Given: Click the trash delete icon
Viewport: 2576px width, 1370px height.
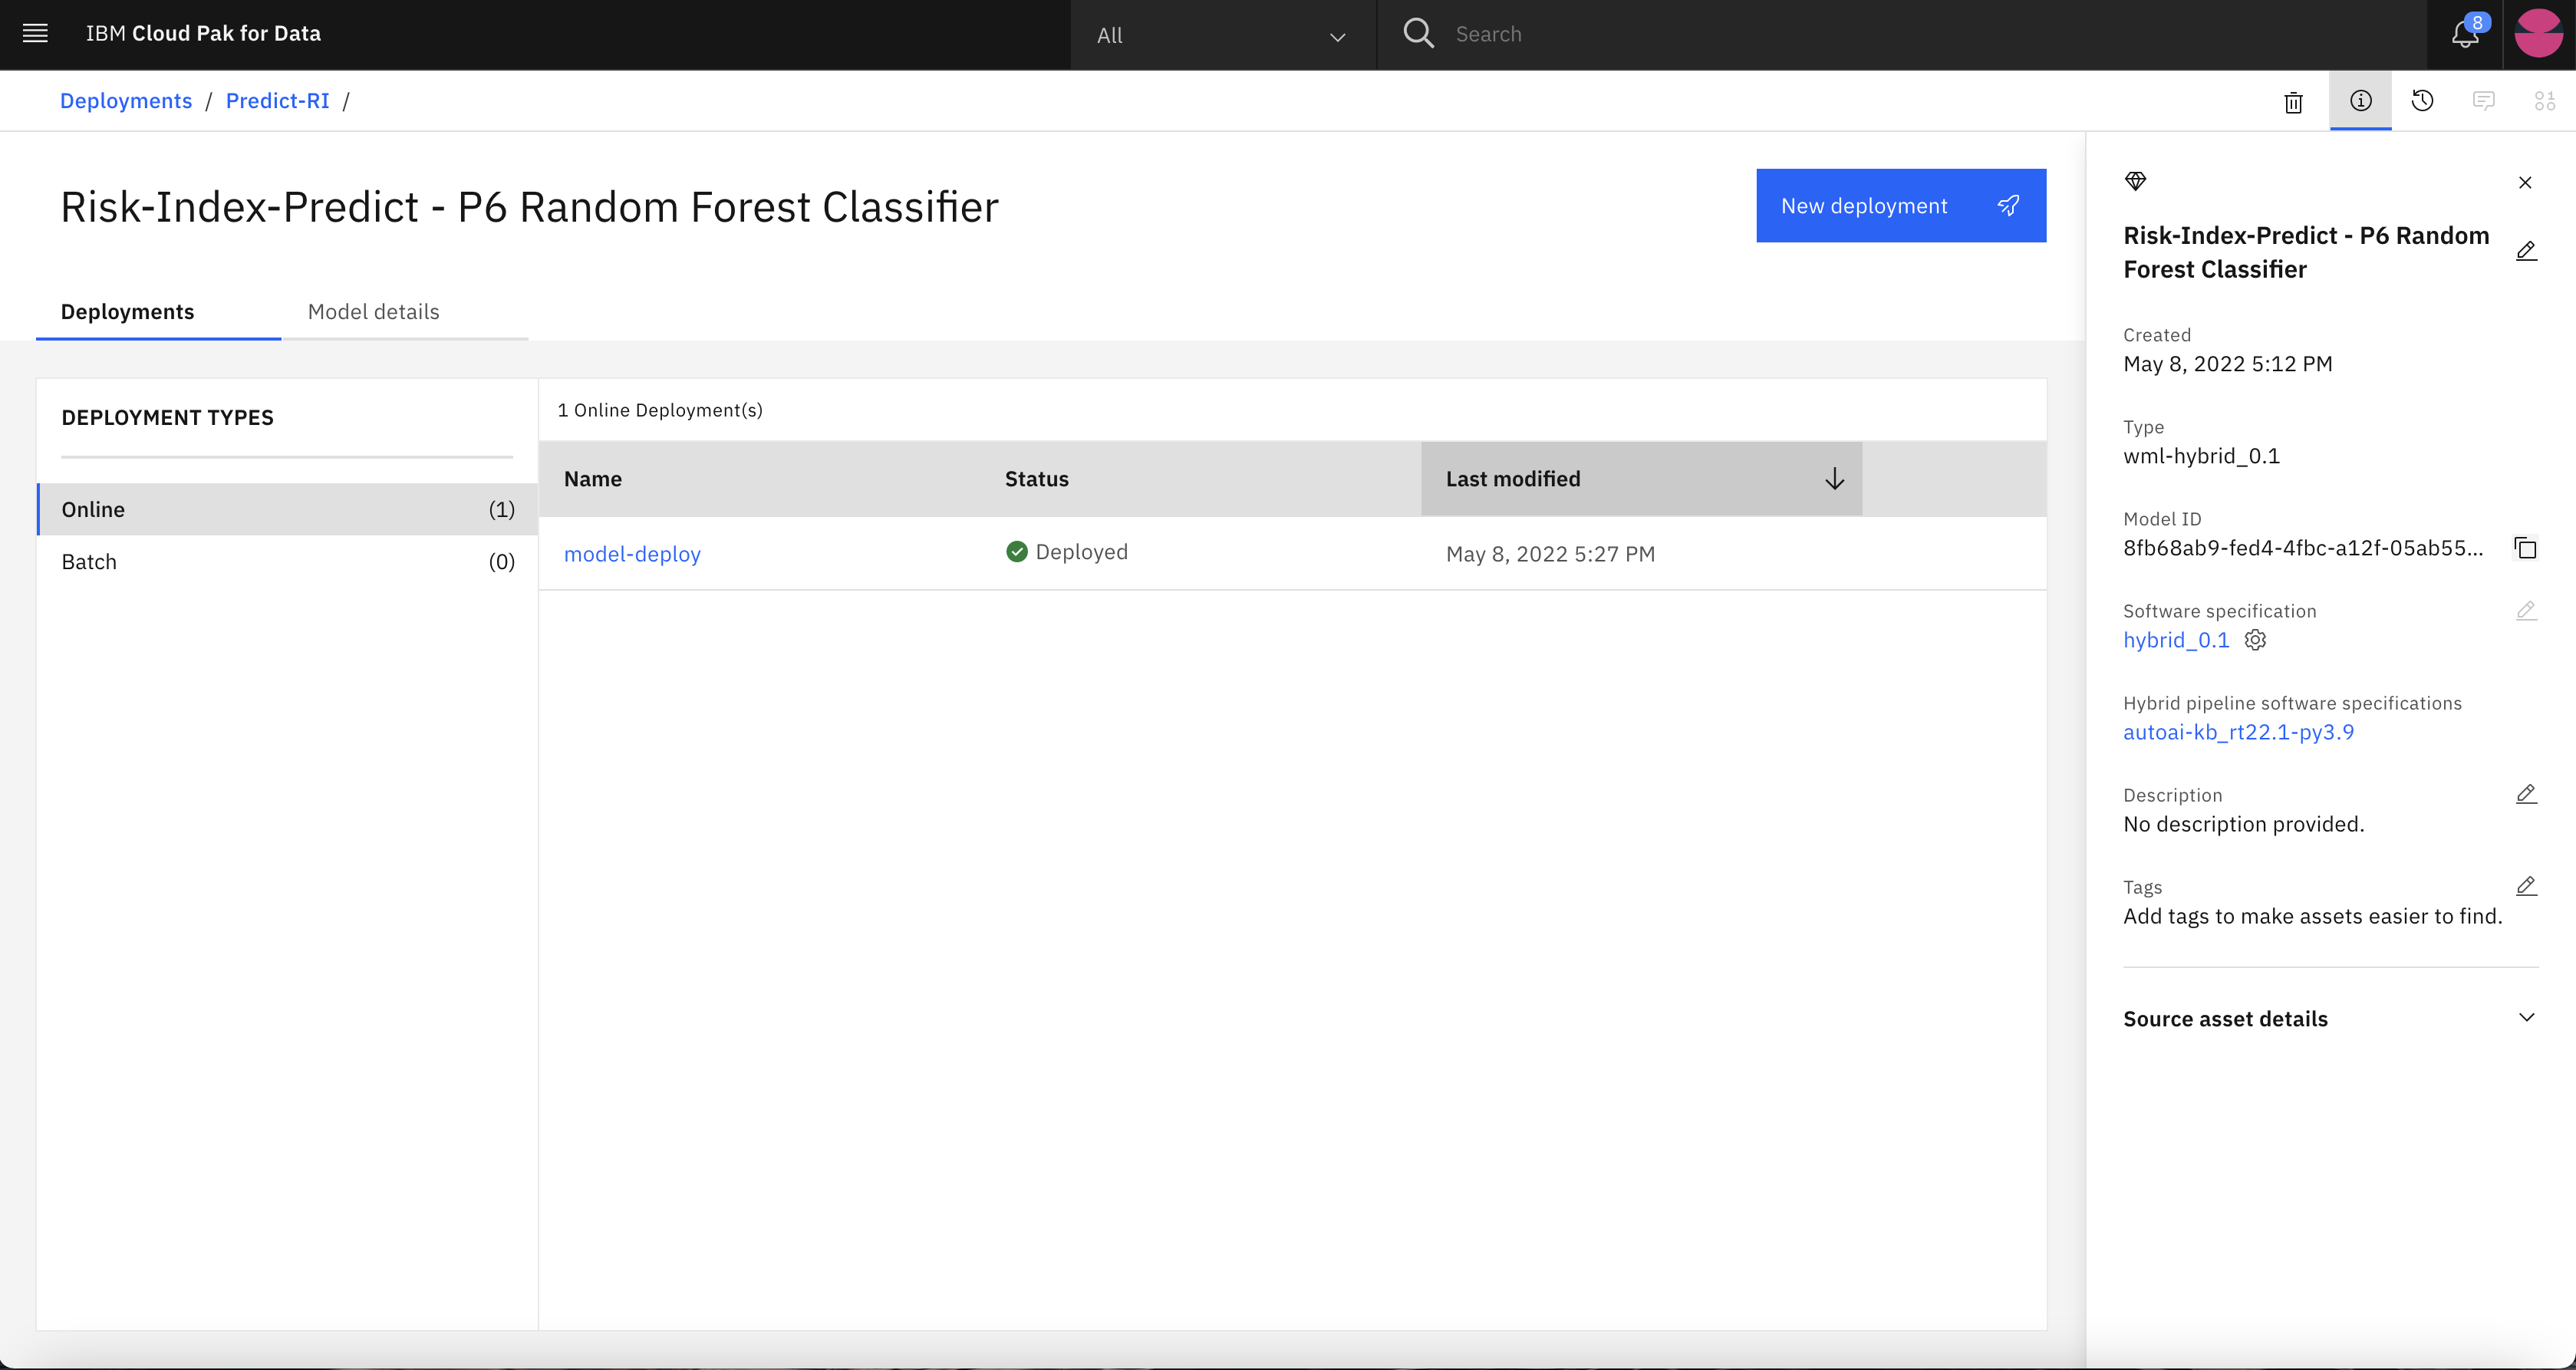Looking at the screenshot, I should point(2293,101).
